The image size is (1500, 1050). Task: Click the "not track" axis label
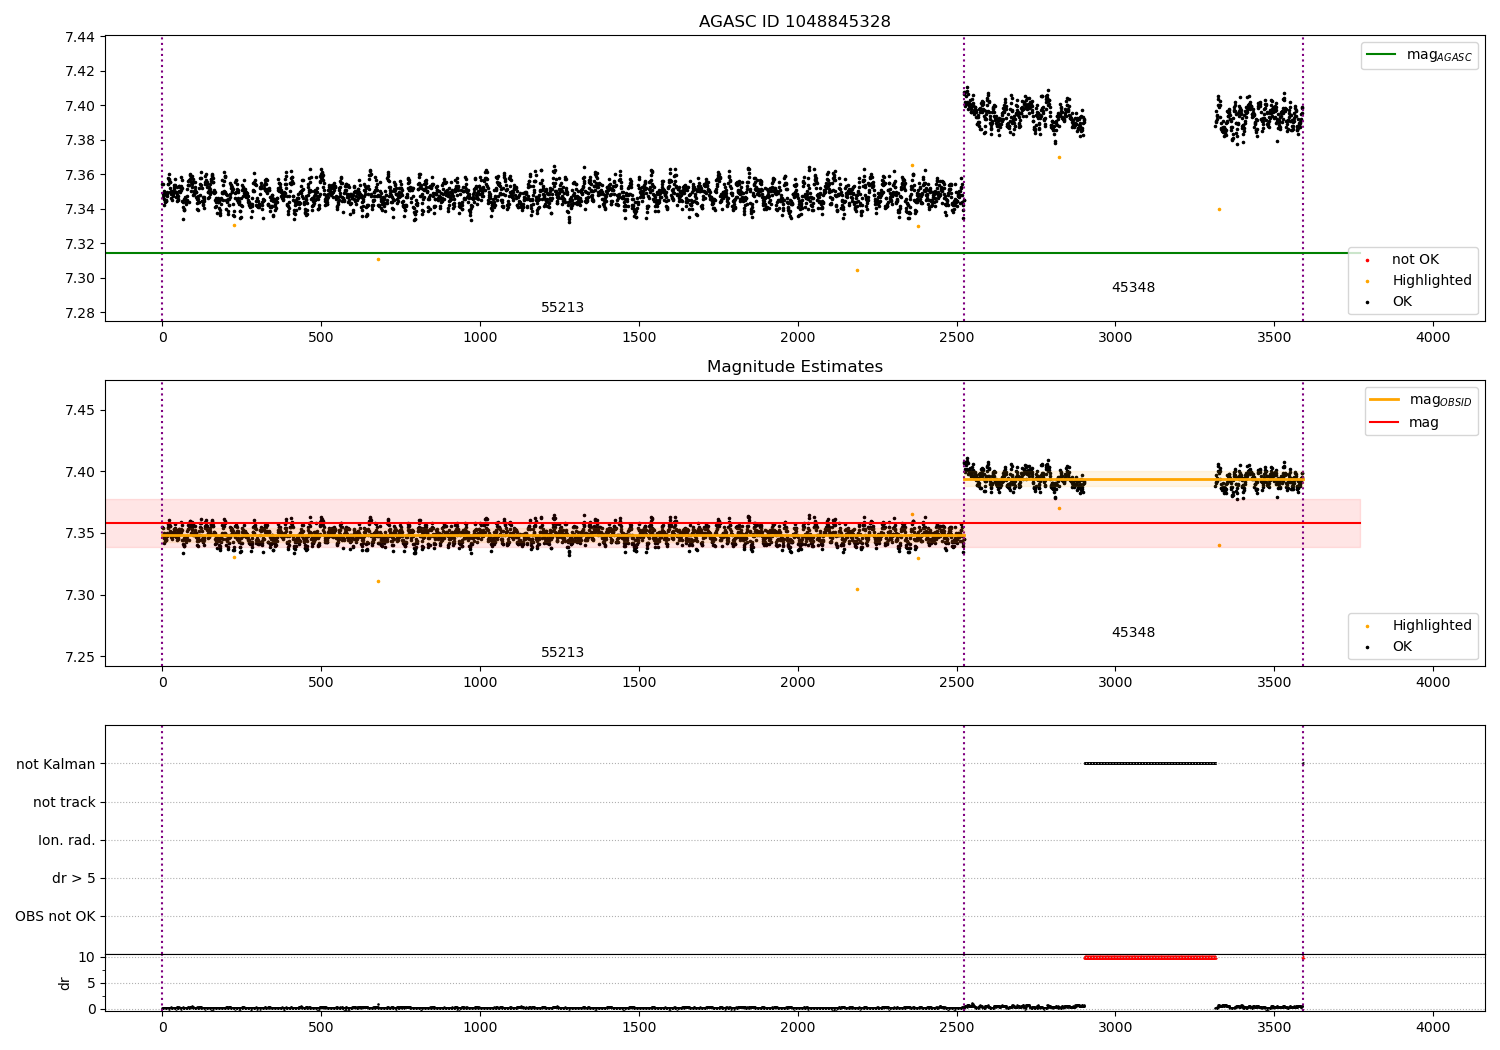point(64,802)
